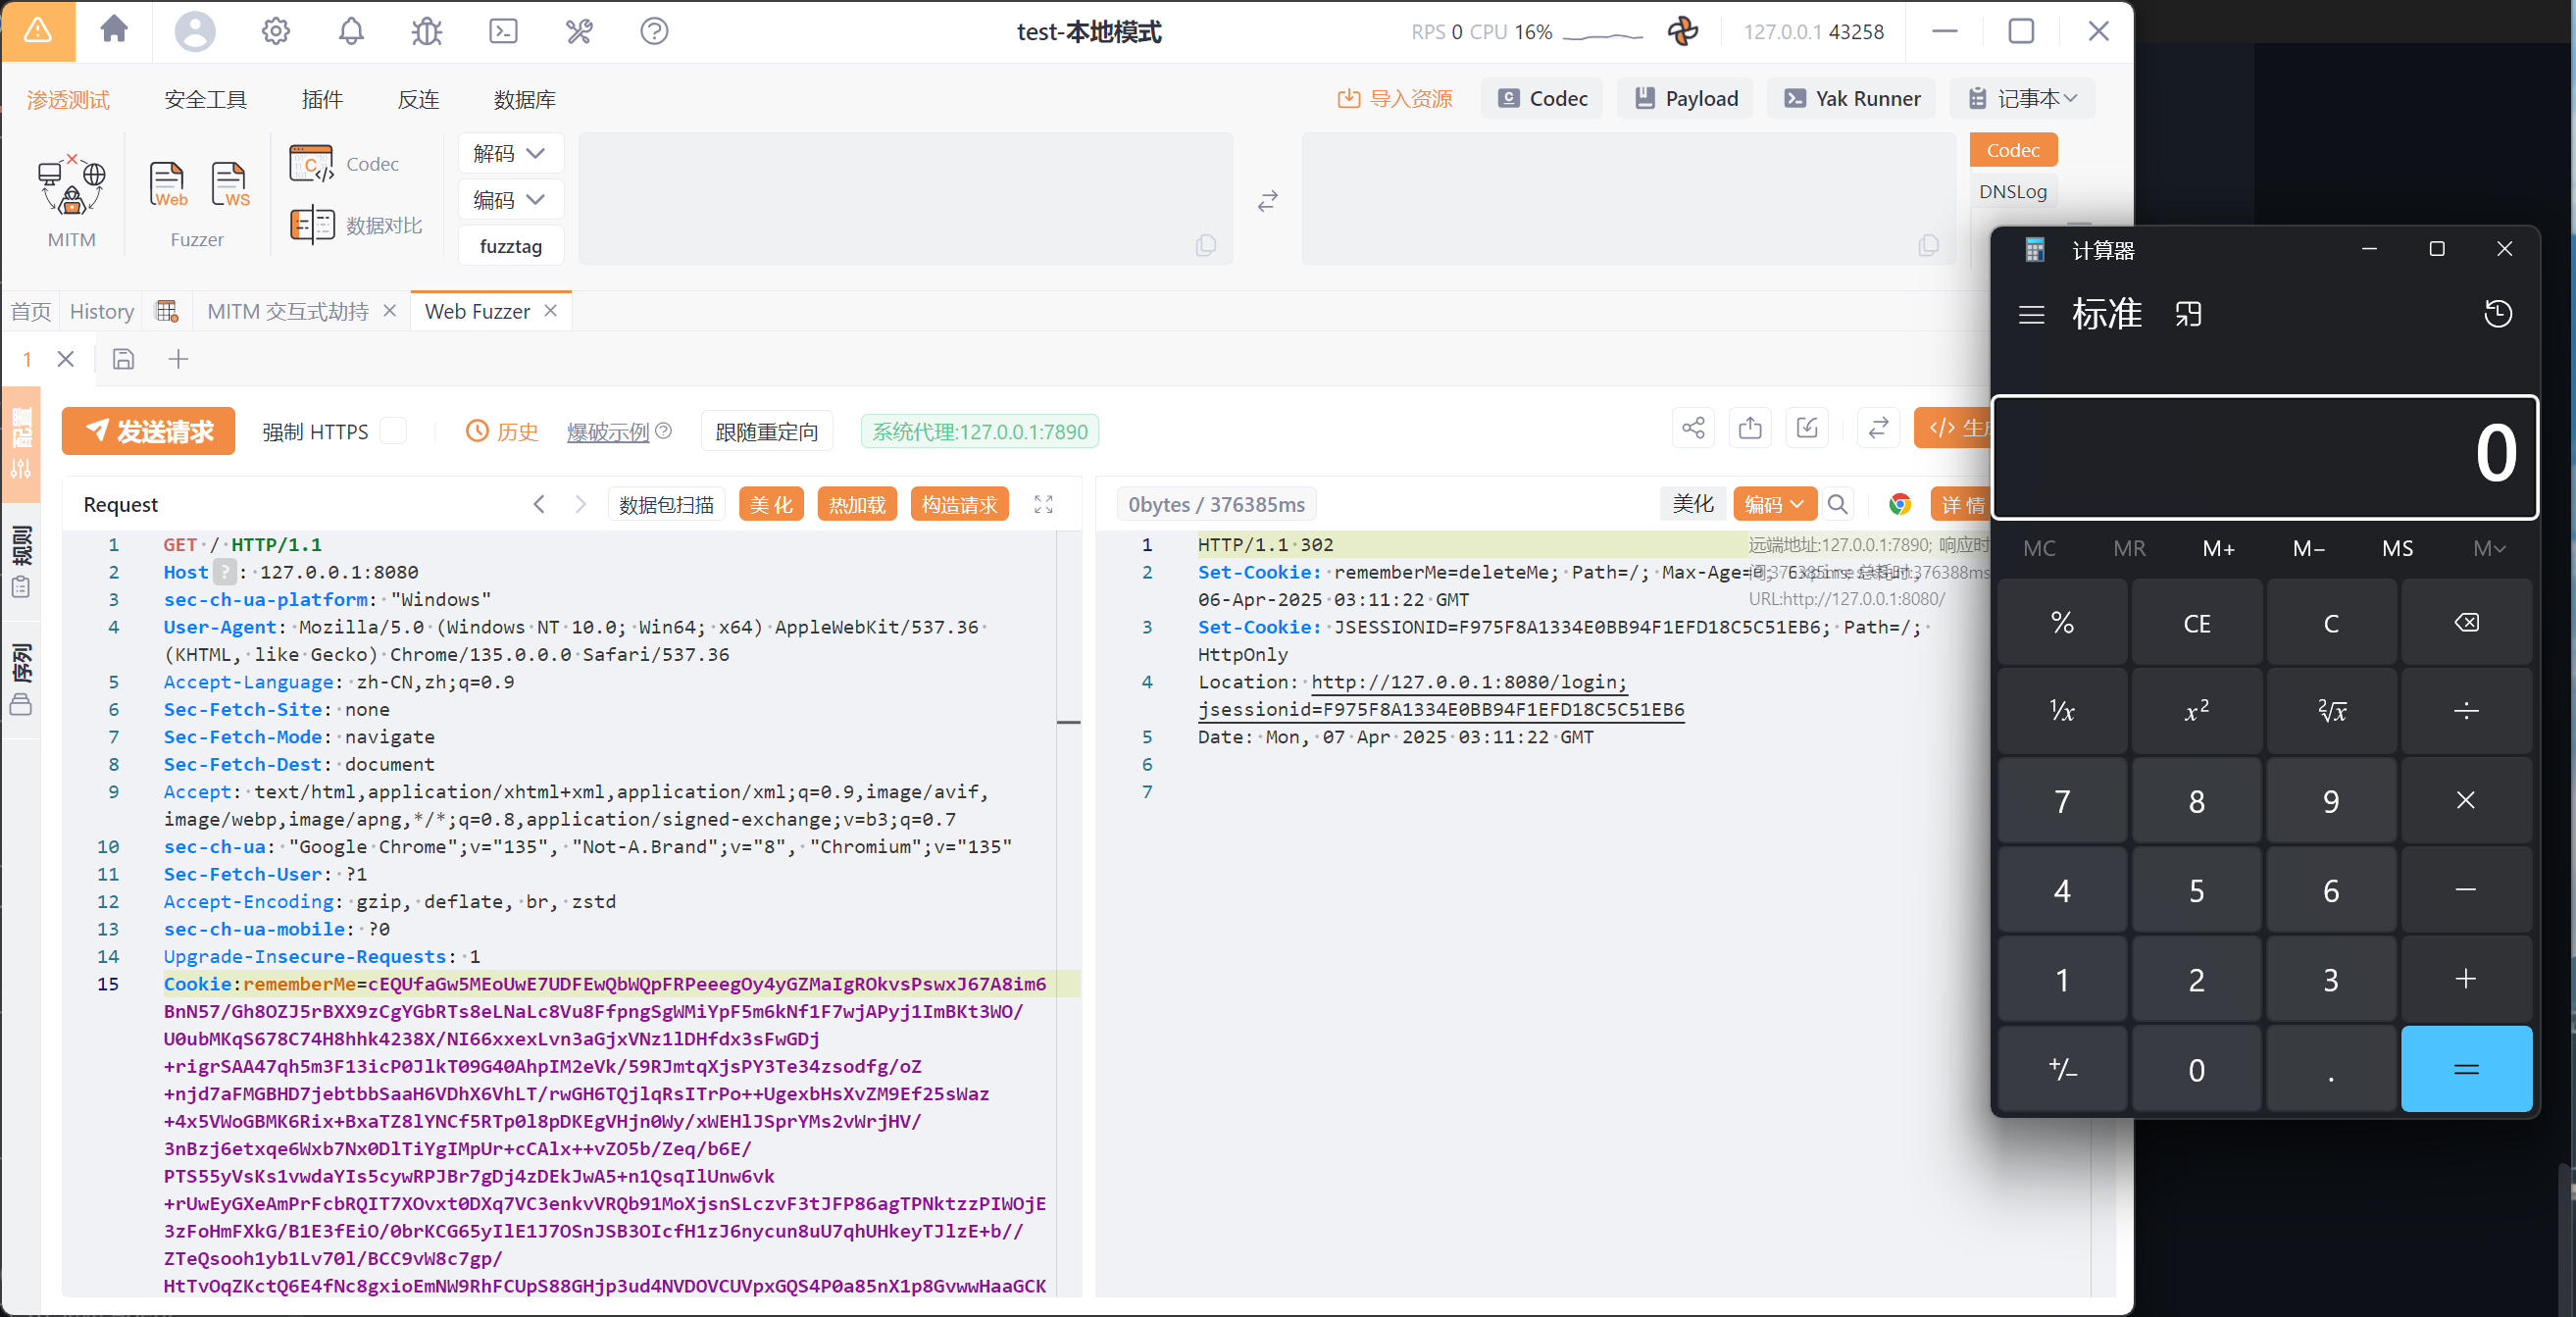Click the export upload icon in fuzzer toolbar
The image size is (2576, 1317).
[x=1749, y=428]
